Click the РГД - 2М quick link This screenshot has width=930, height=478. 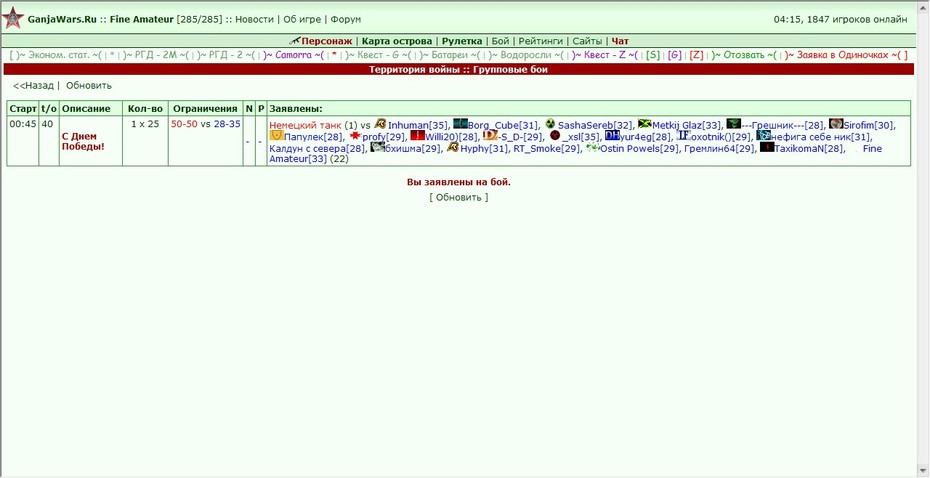(x=156, y=55)
